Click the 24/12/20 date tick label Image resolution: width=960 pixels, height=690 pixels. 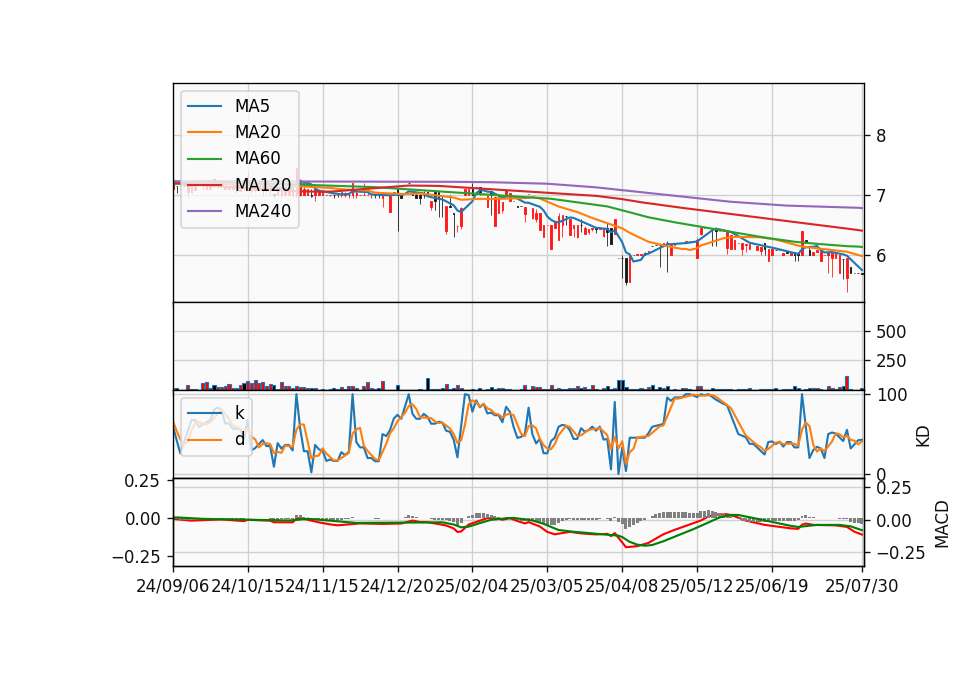pyautogui.click(x=397, y=586)
